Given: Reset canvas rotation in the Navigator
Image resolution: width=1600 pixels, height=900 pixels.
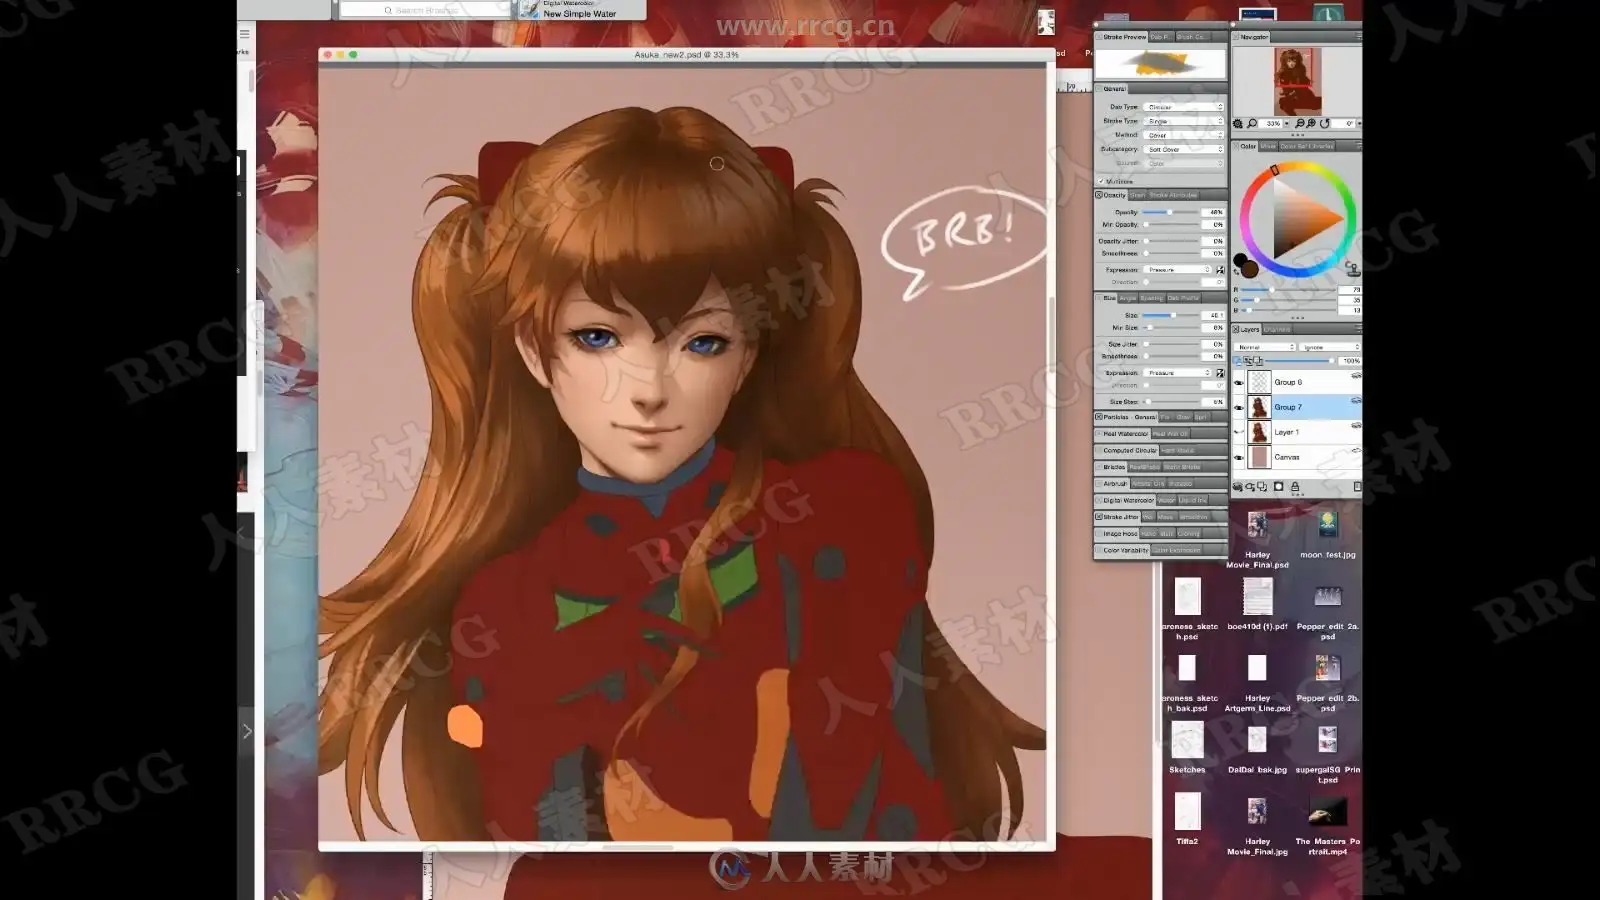Looking at the screenshot, I should pos(1325,123).
